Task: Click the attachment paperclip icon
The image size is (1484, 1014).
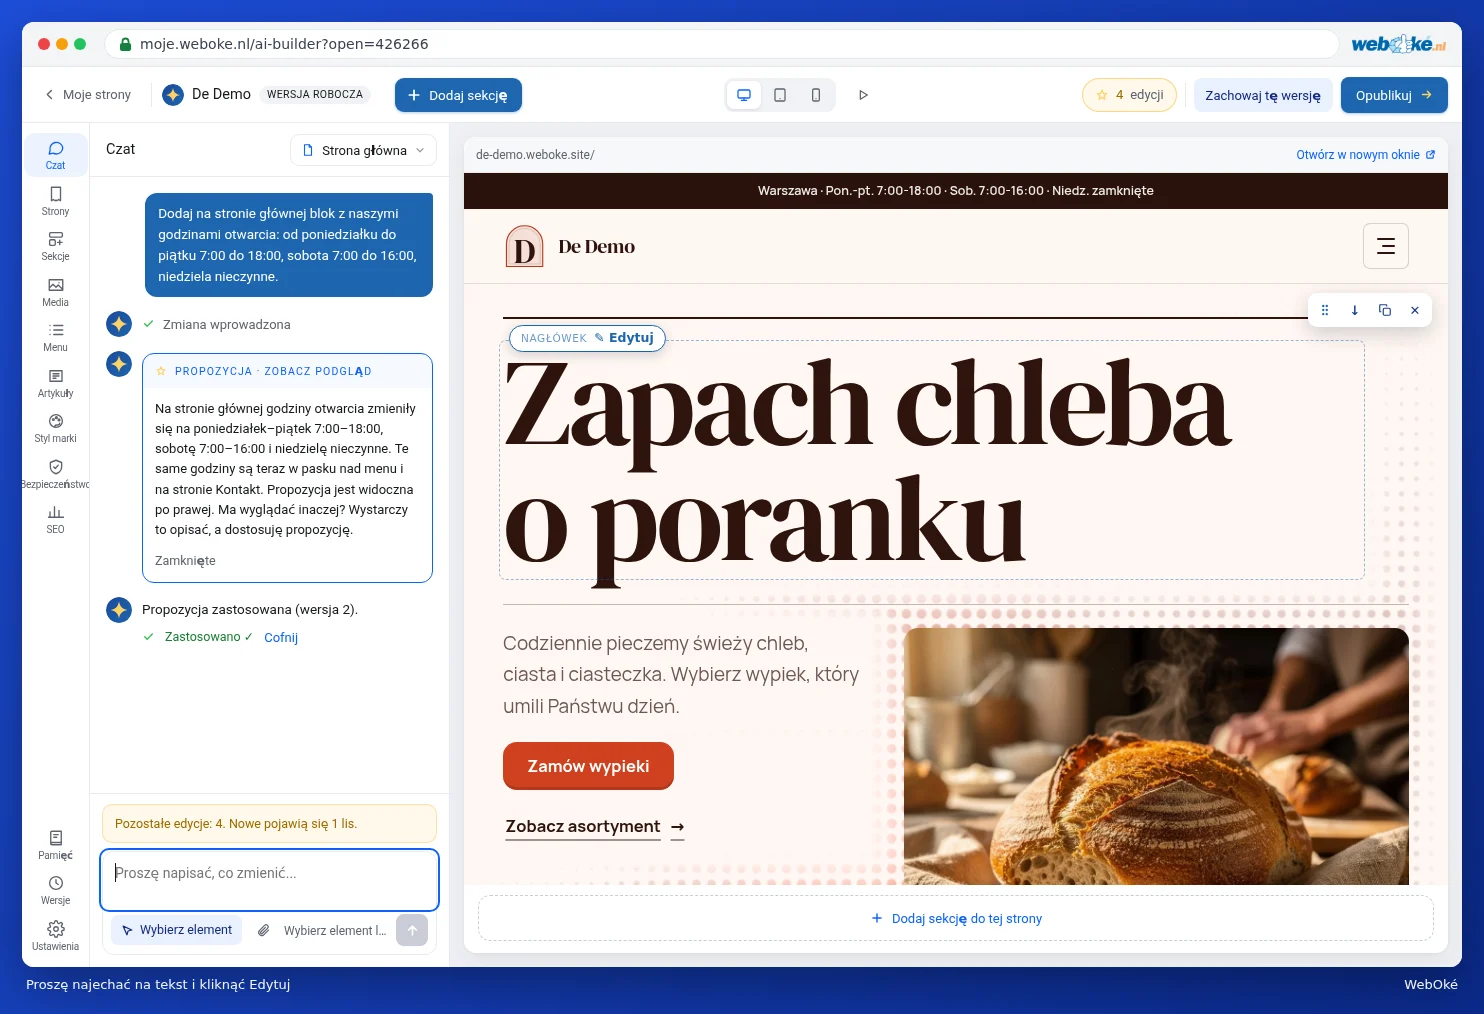Action: pyautogui.click(x=263, y=930)
